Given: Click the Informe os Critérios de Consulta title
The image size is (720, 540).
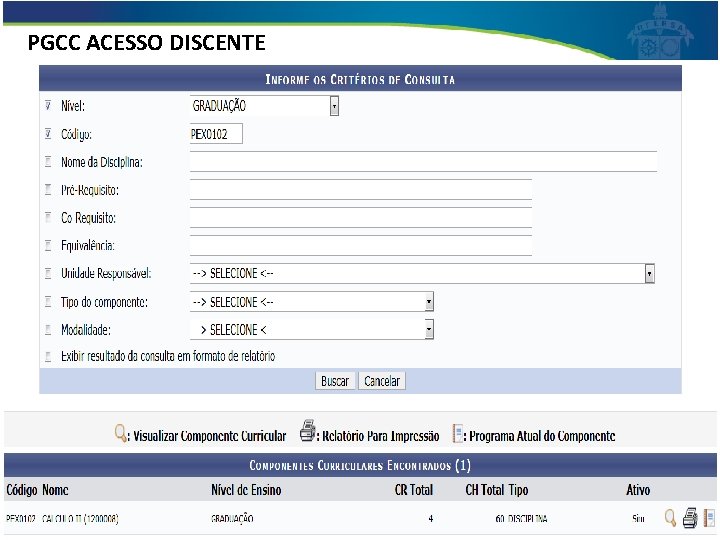Looking at the screenshot, I should tap(360, 79).
